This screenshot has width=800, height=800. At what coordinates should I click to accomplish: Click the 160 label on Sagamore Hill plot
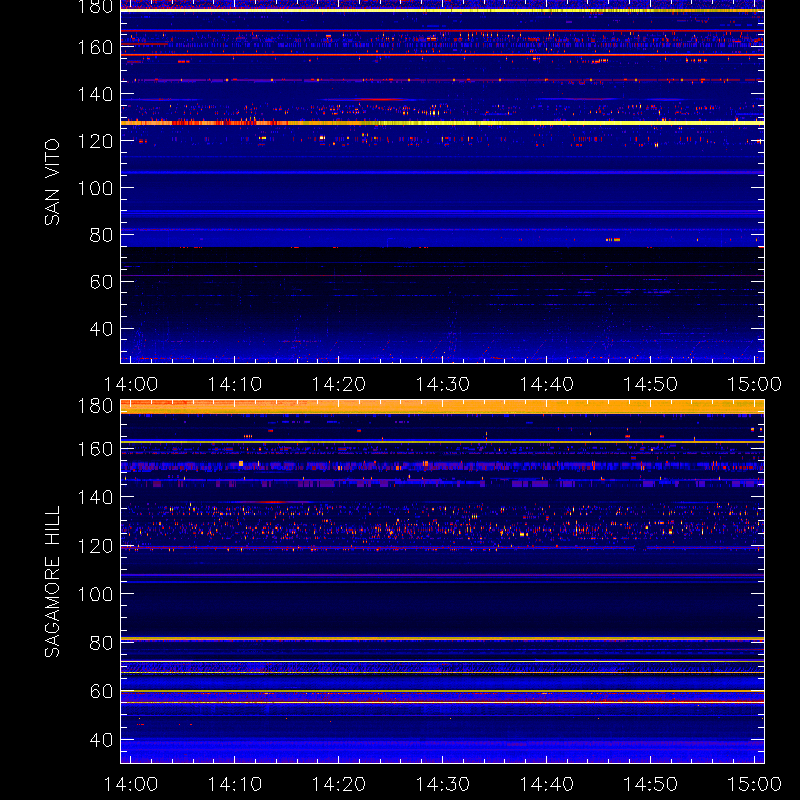point(95,449)
